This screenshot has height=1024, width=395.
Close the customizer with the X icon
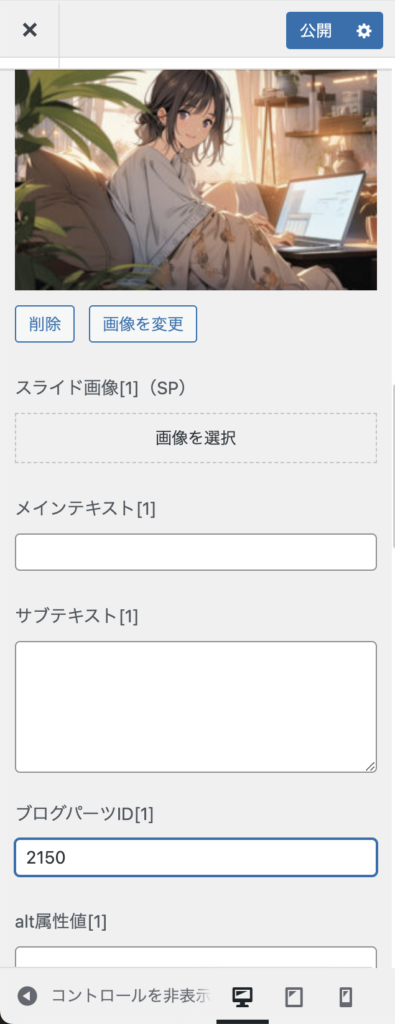[29, 30]
